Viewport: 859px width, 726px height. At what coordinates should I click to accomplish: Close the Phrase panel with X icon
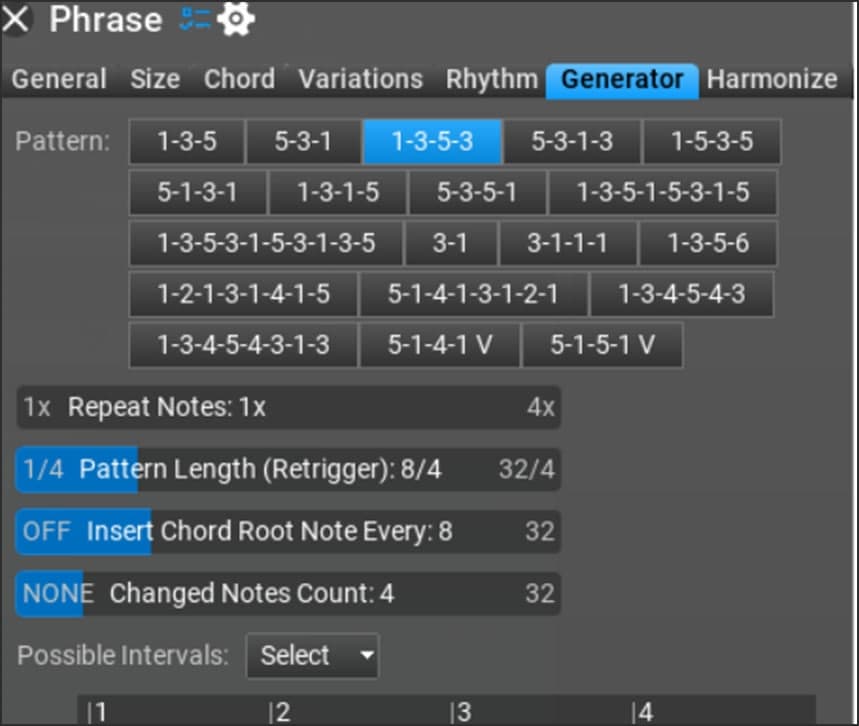tap(17, 19)
